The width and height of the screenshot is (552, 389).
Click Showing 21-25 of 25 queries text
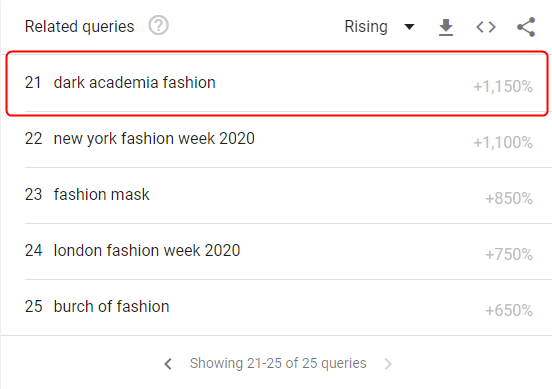(x=278, y=363)
